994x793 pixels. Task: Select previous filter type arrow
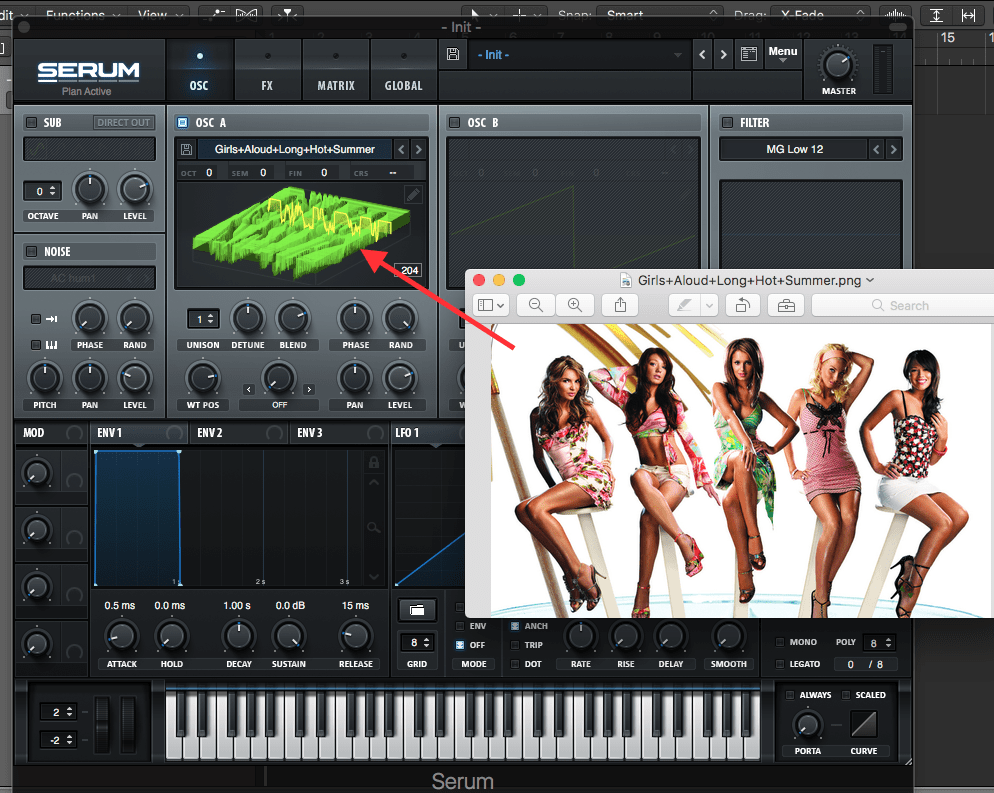coord(876,150)
